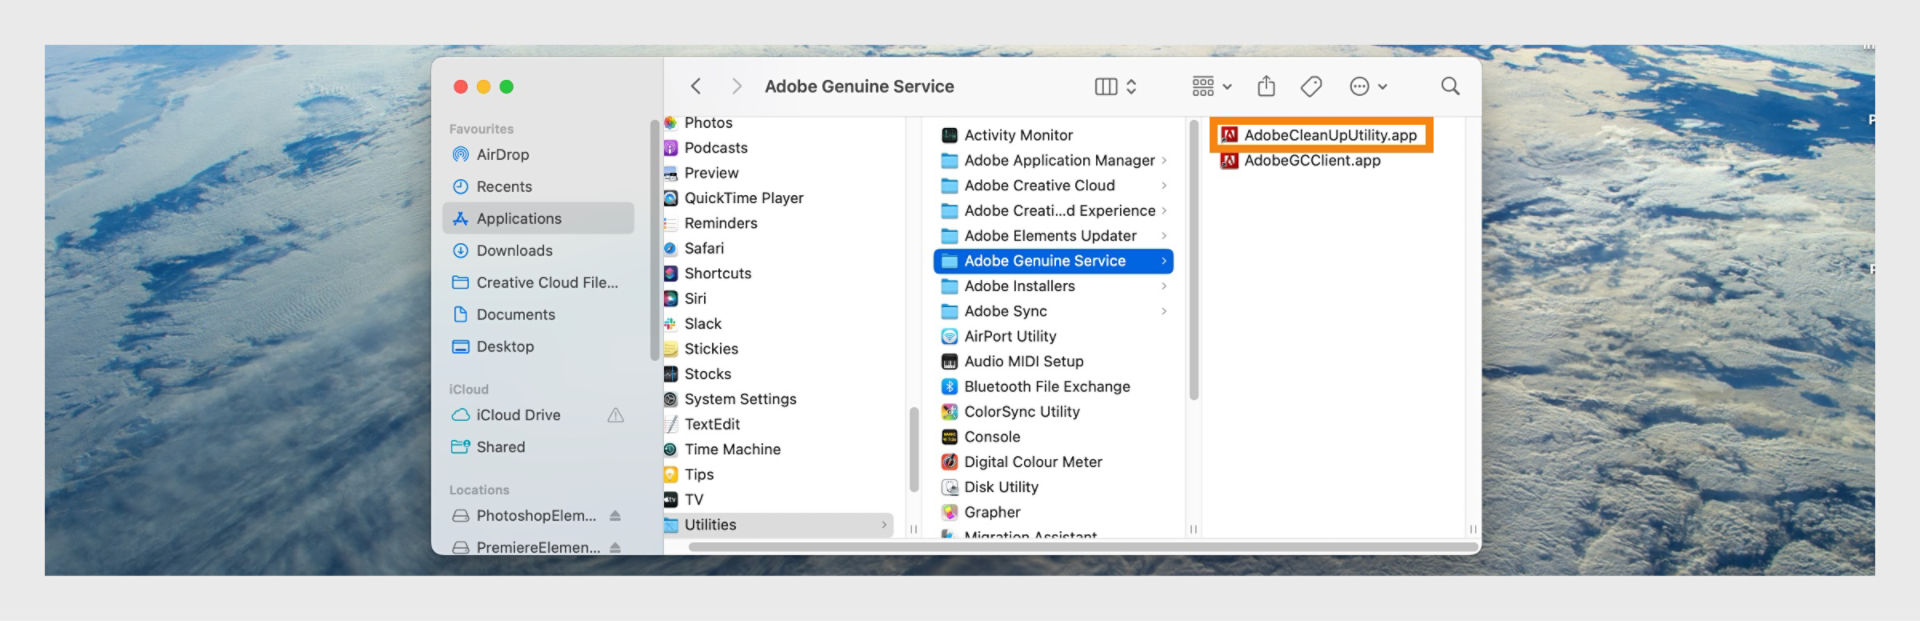Switch to column view using the view icon

click(x=1106, y=87)
